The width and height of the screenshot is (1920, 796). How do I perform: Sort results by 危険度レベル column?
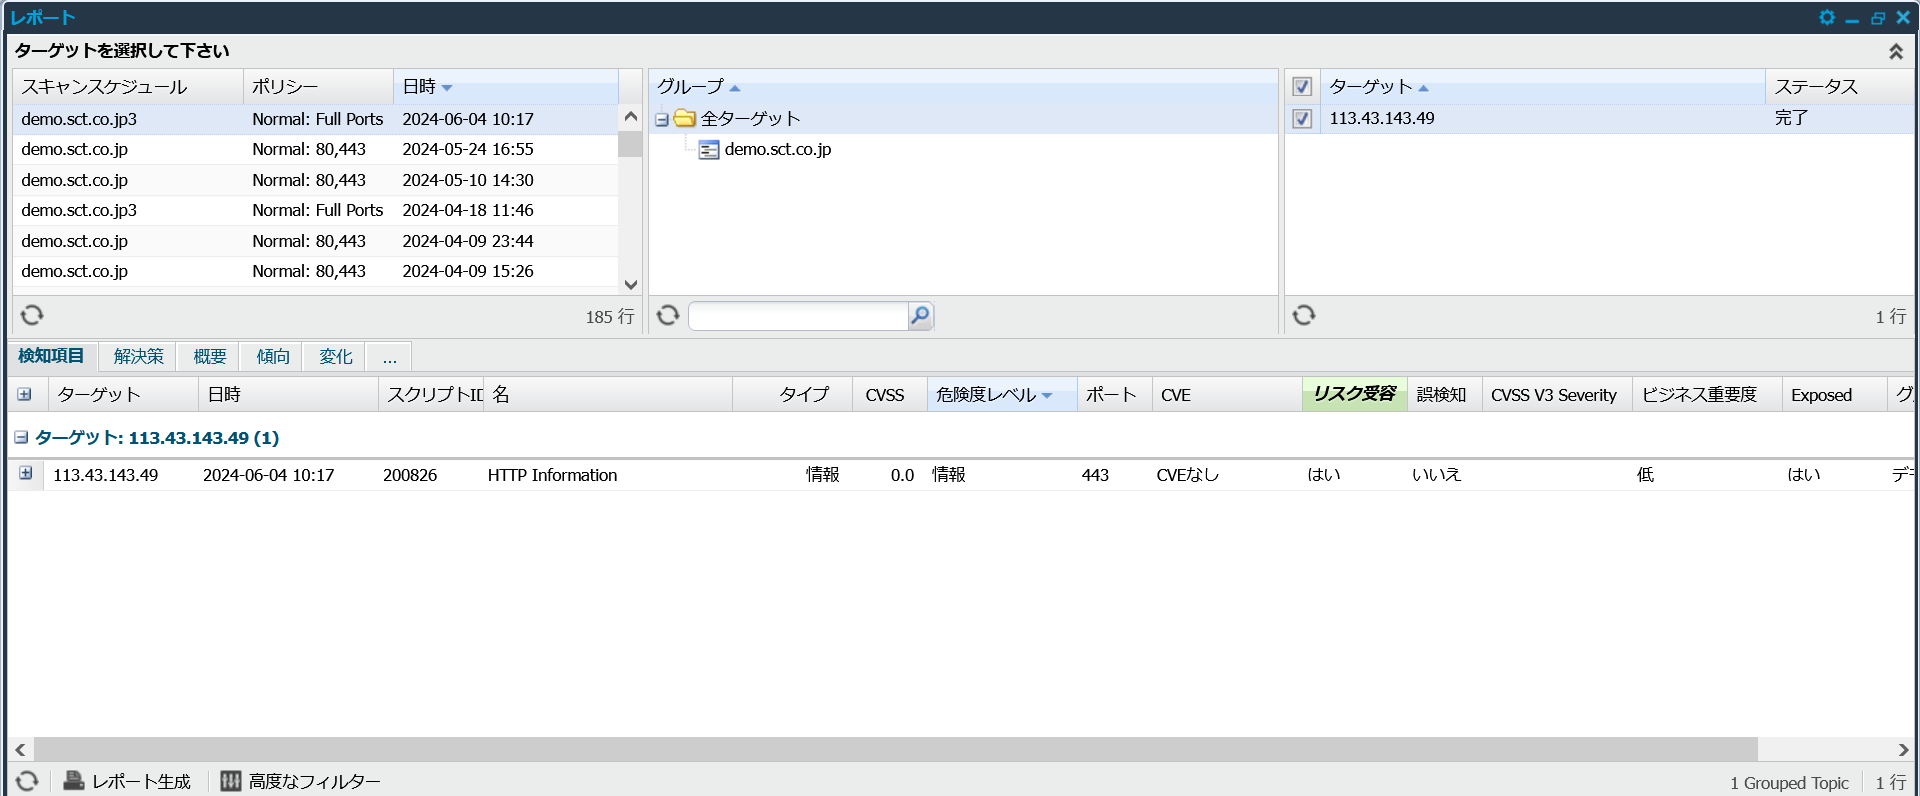[1002, 395]
